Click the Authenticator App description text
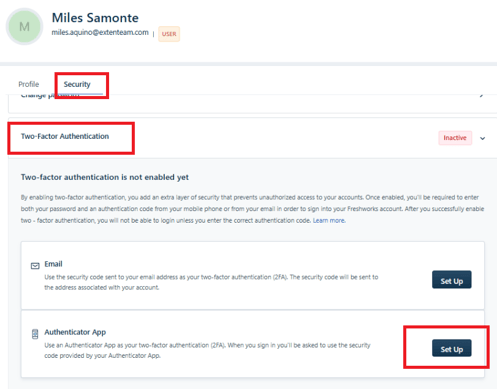The height and width of the screenshot is (389, 497). (207, 350)
